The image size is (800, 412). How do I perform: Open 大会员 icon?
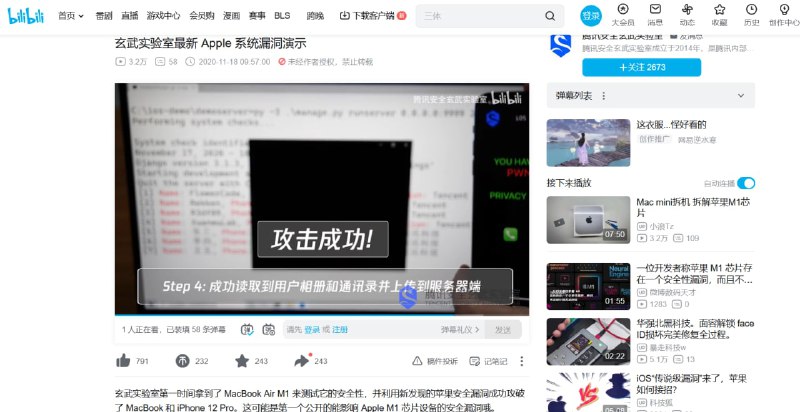point(623,15)
